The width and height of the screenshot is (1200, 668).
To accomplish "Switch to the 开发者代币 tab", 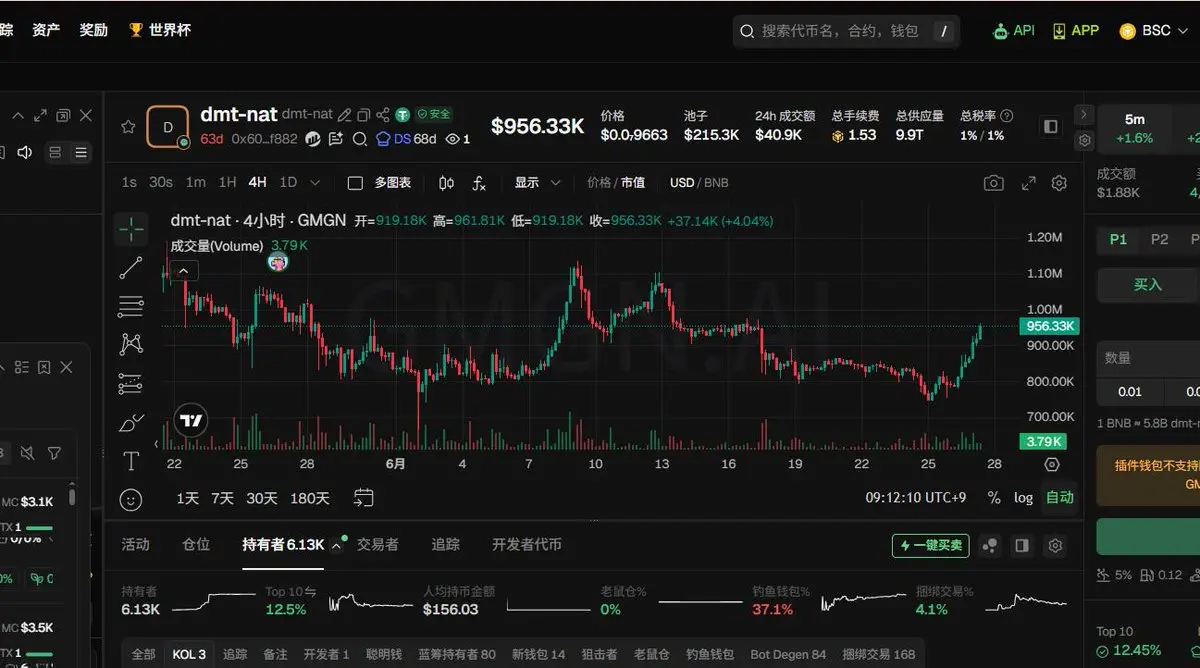I will coord(527,544).
